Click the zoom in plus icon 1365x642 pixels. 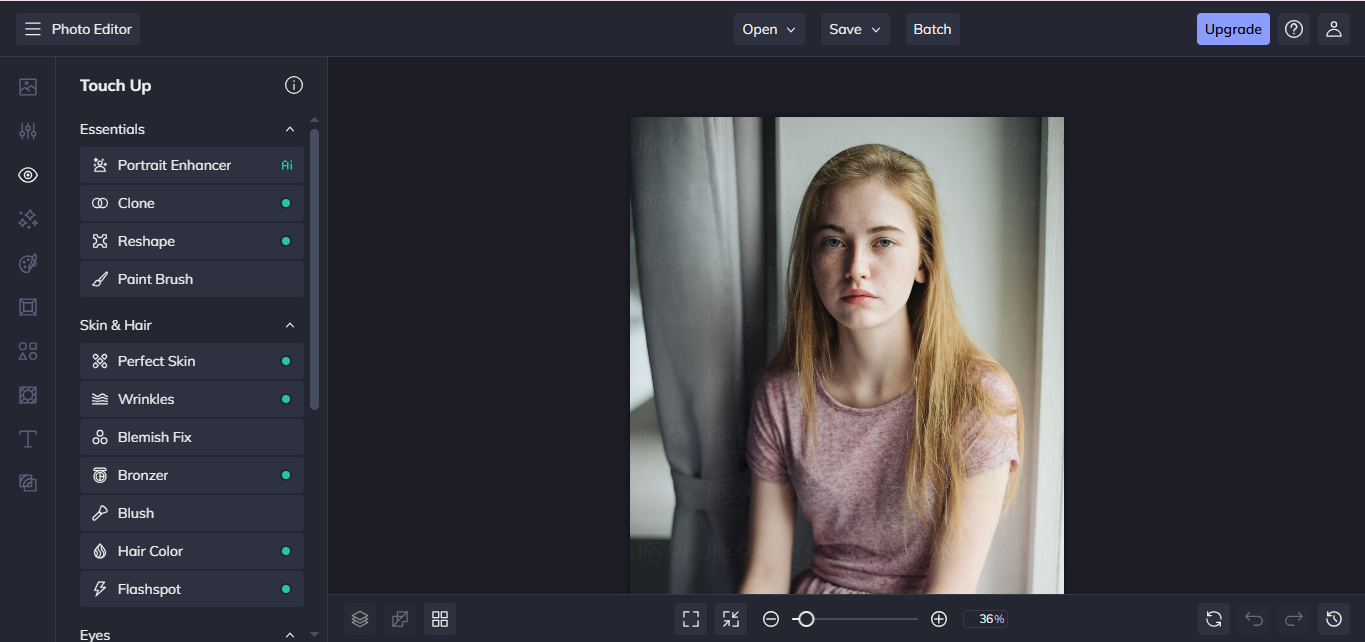click(938, 619)
